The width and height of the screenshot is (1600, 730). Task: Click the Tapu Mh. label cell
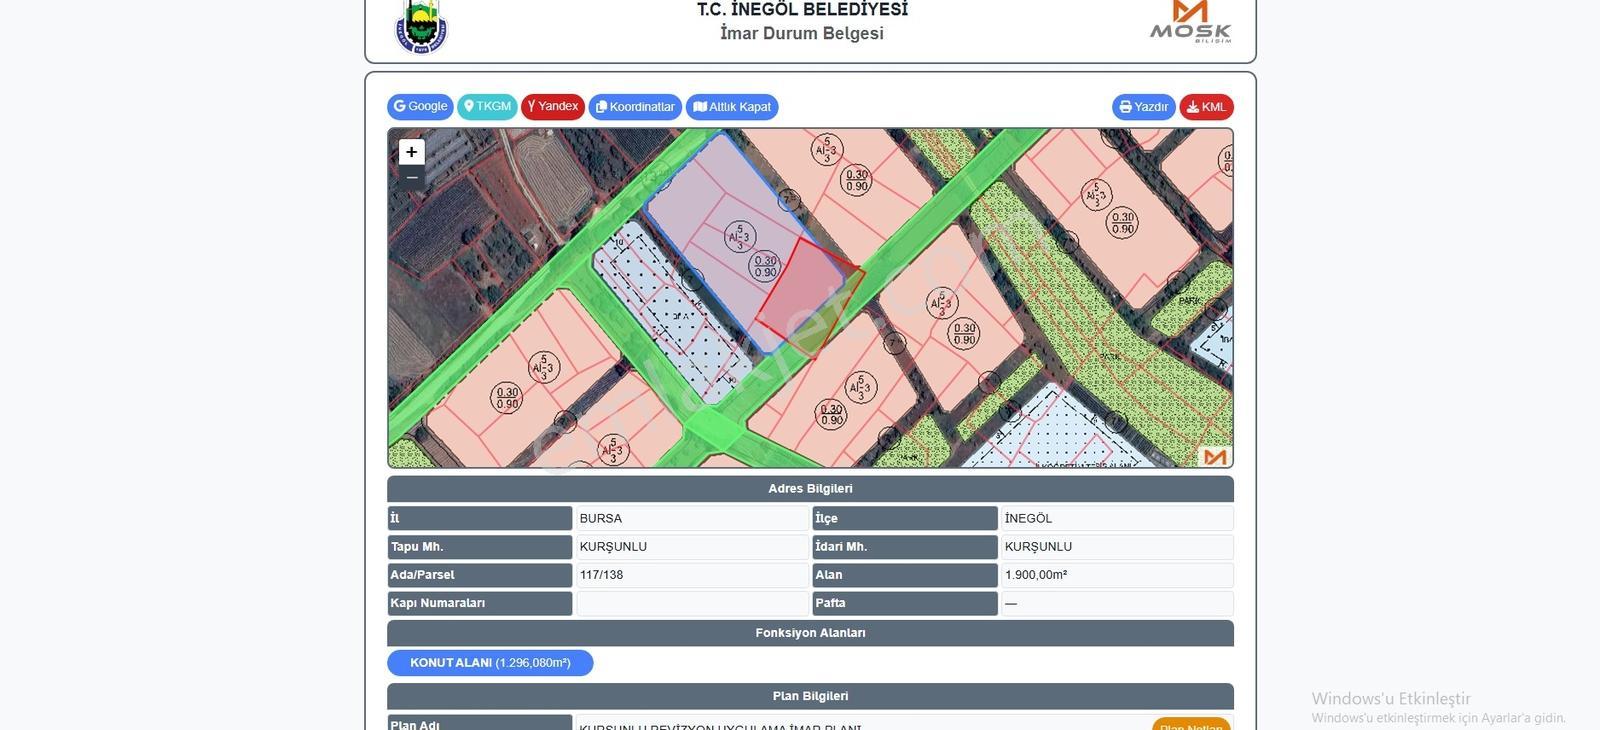pos(480,547)
